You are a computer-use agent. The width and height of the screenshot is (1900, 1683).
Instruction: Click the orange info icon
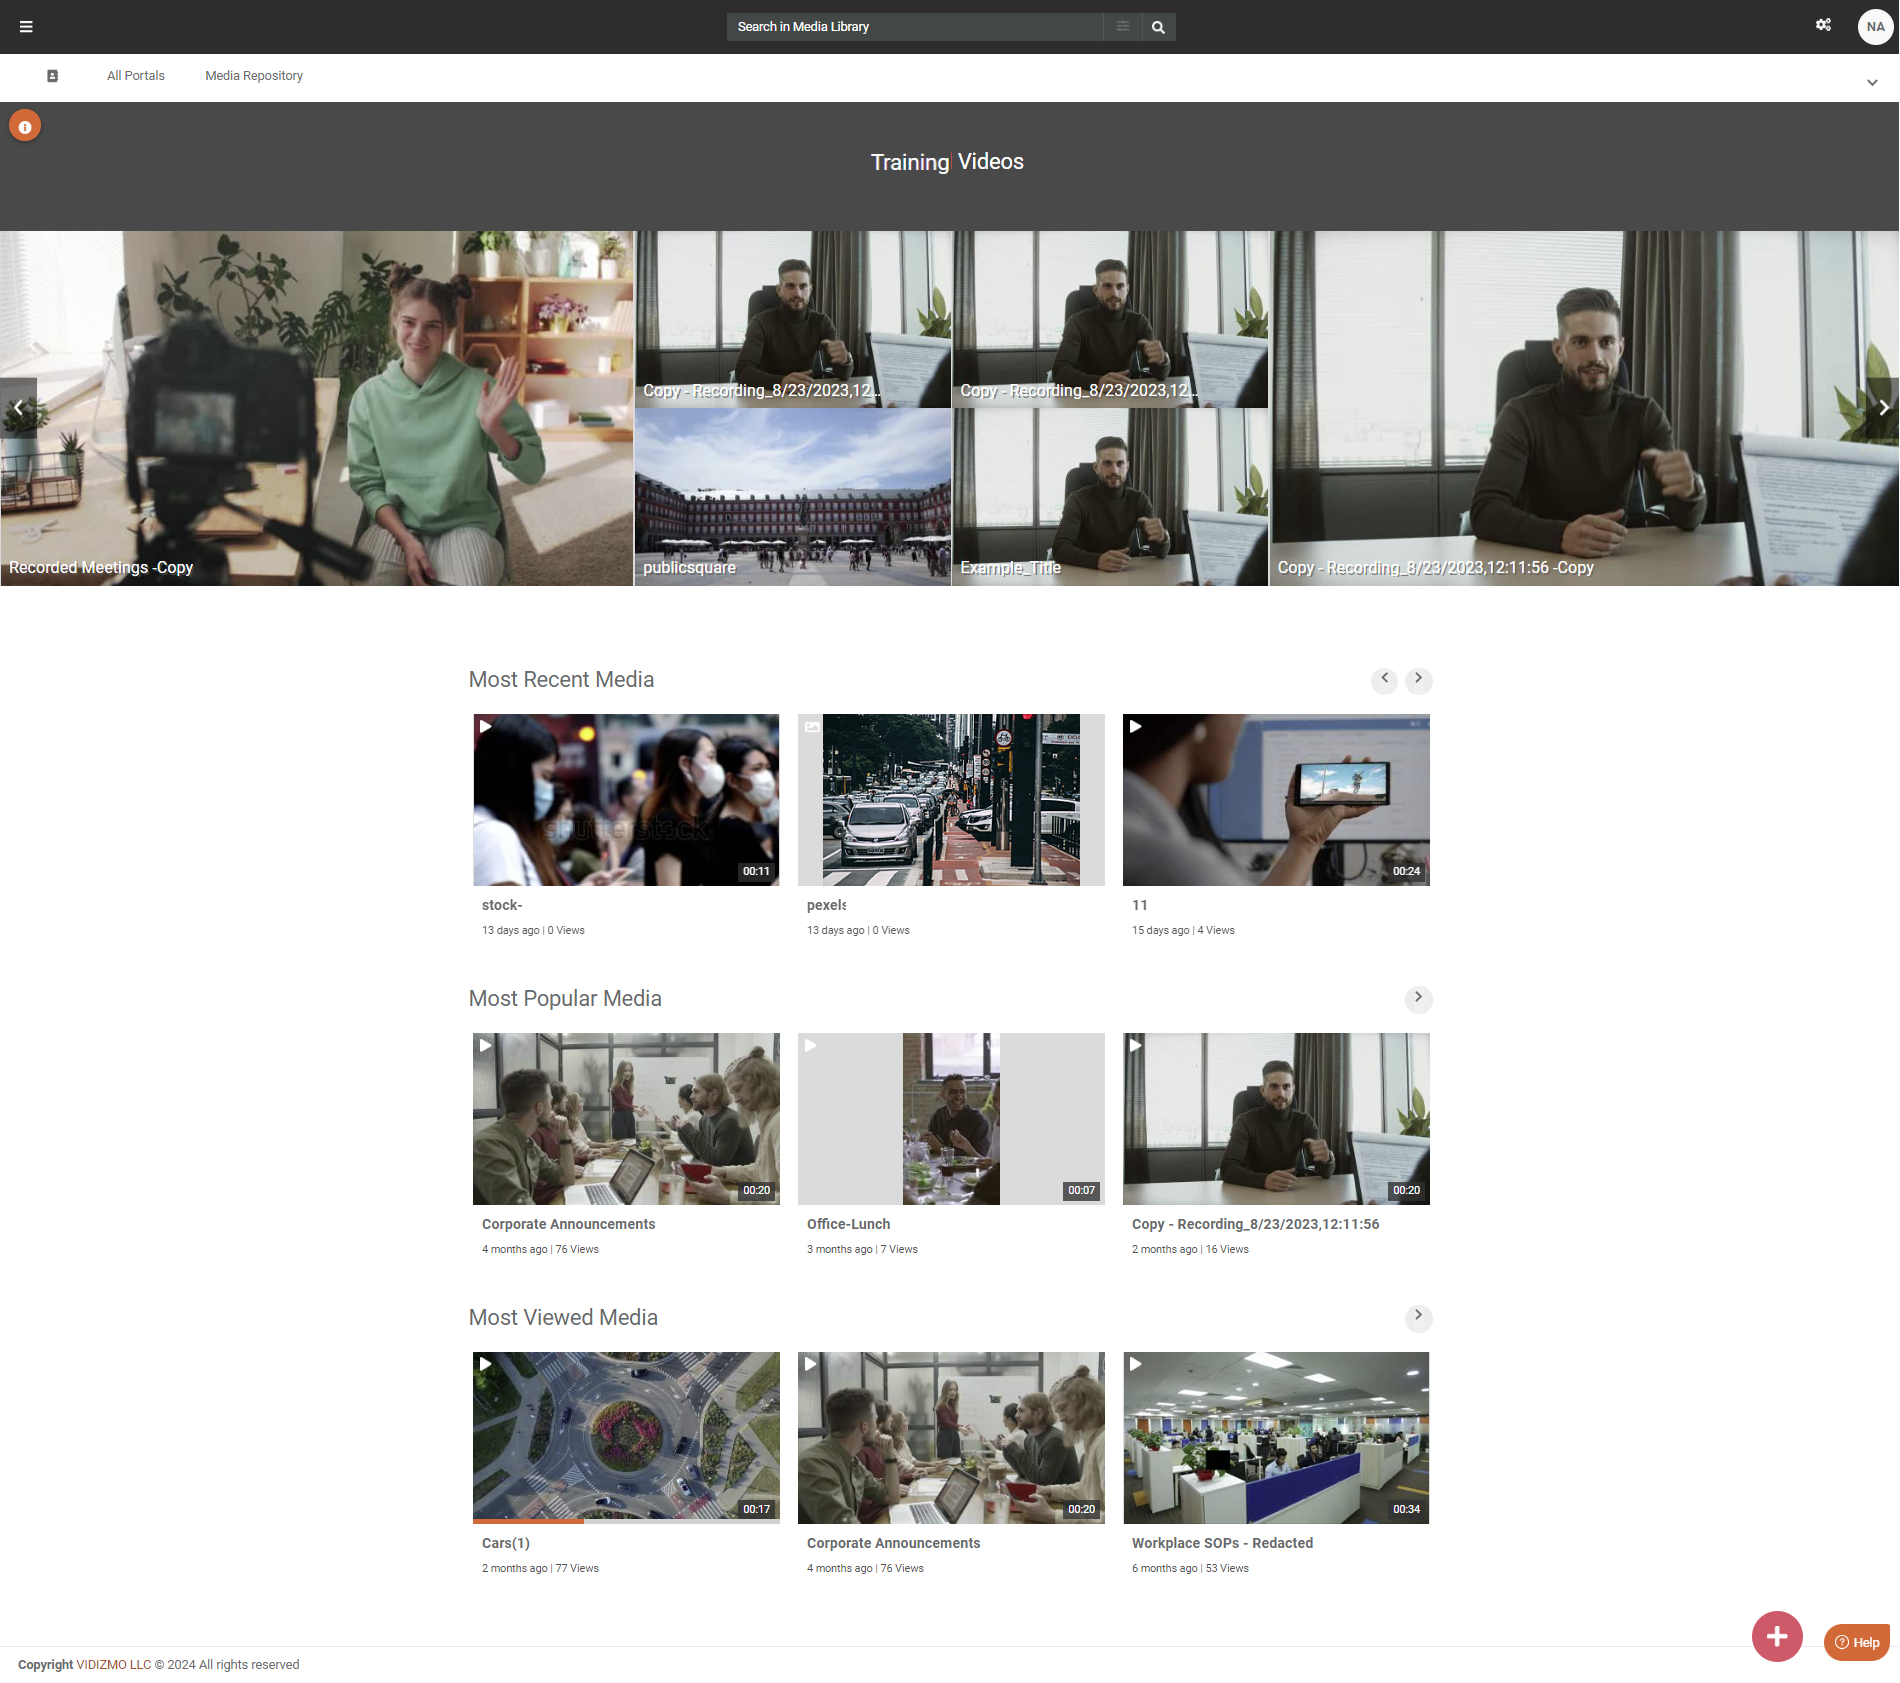coord(25,127)
